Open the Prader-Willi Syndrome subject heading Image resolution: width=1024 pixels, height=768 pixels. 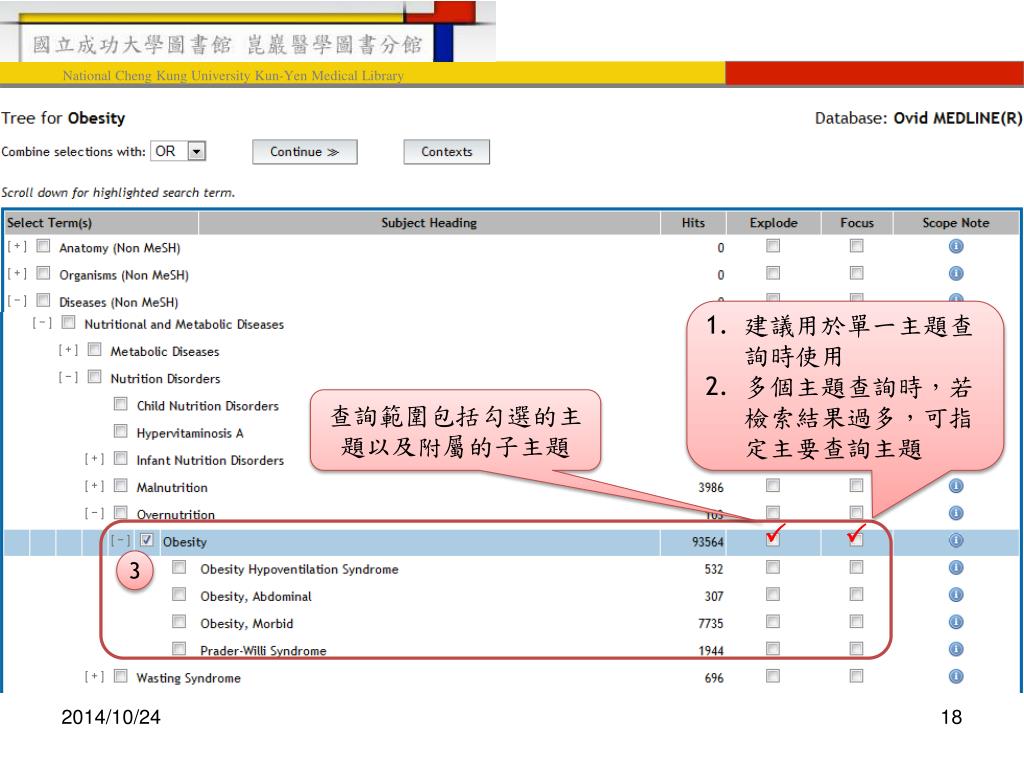[x=263, y=650]
